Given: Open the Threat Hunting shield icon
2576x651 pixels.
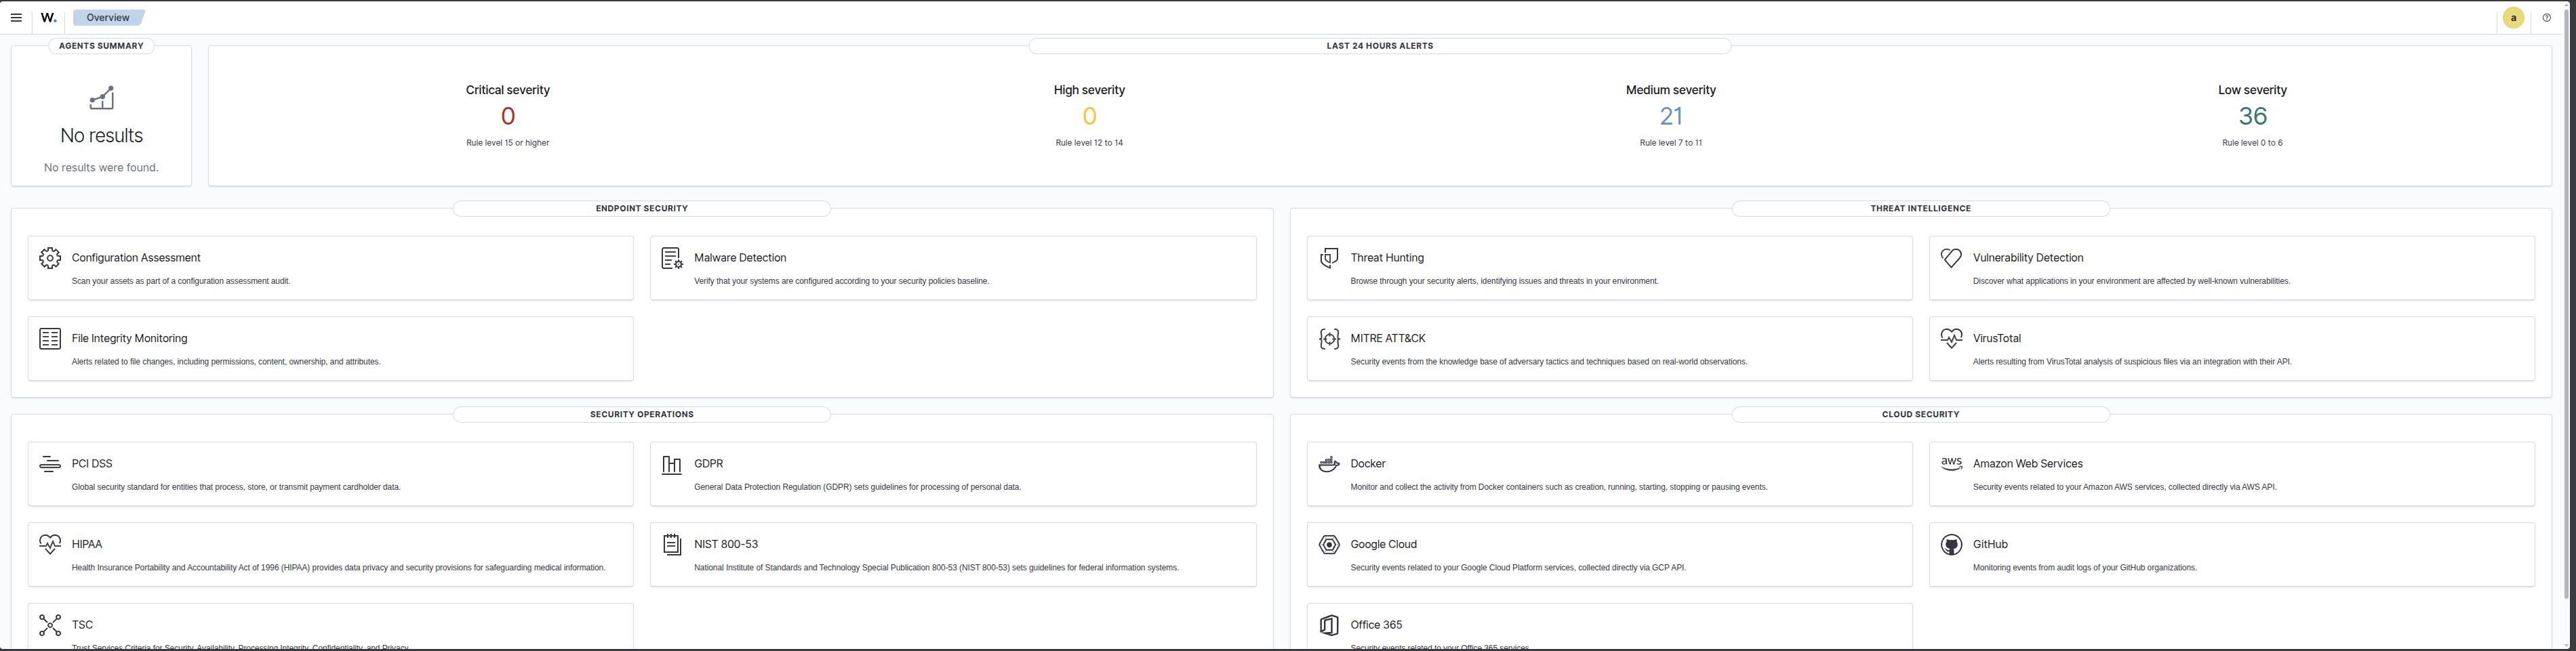Looking at the screenshot, I should coord(1329,258).
